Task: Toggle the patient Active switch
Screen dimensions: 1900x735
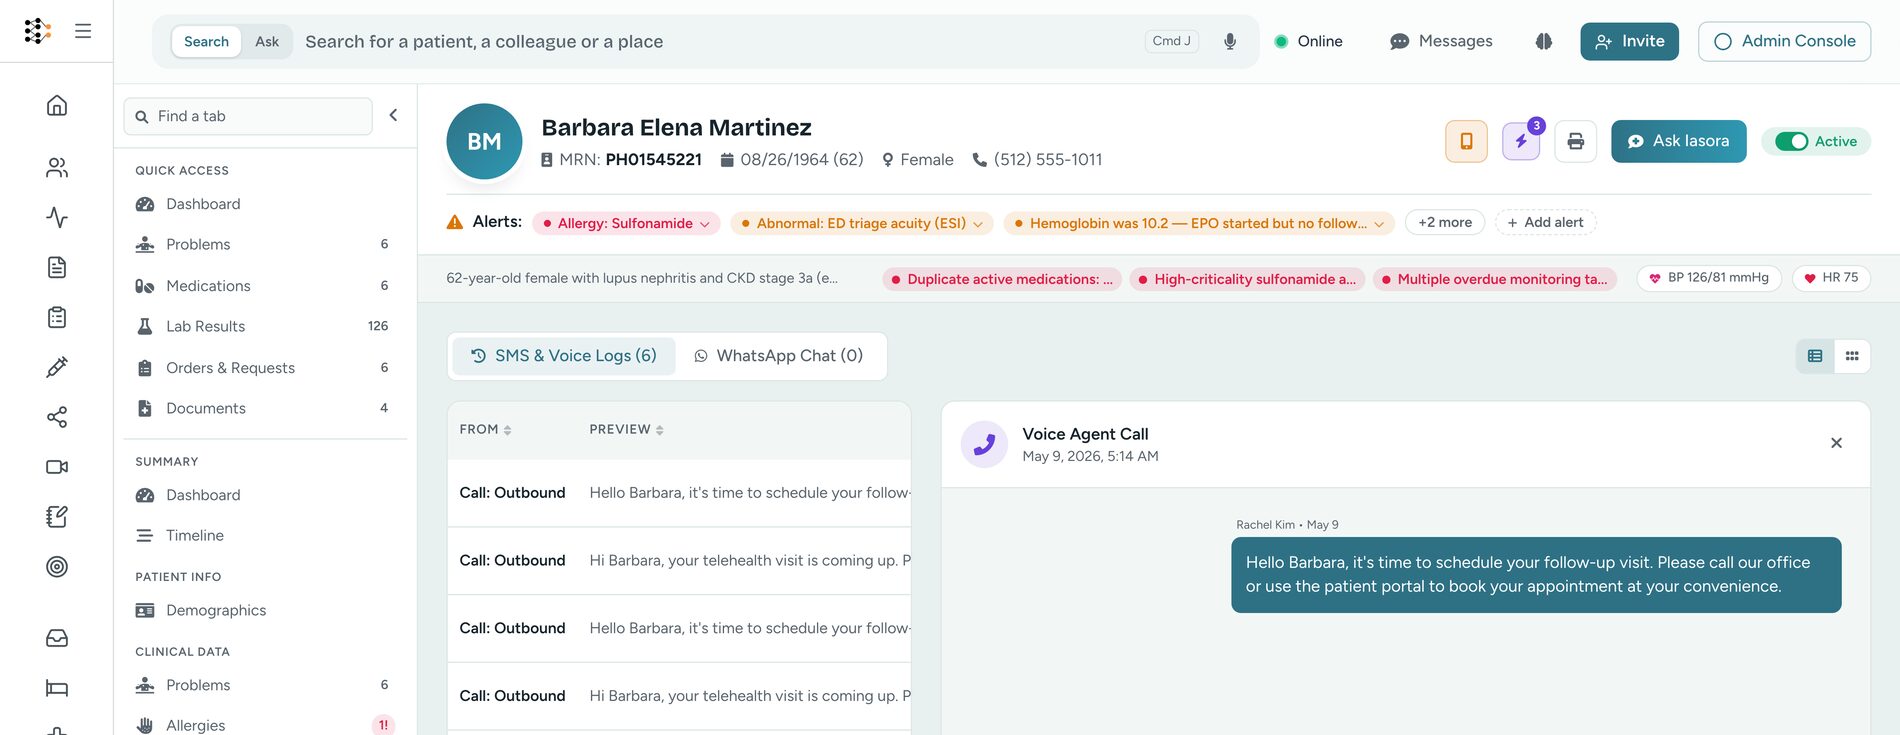Action: click(1791, 141)
